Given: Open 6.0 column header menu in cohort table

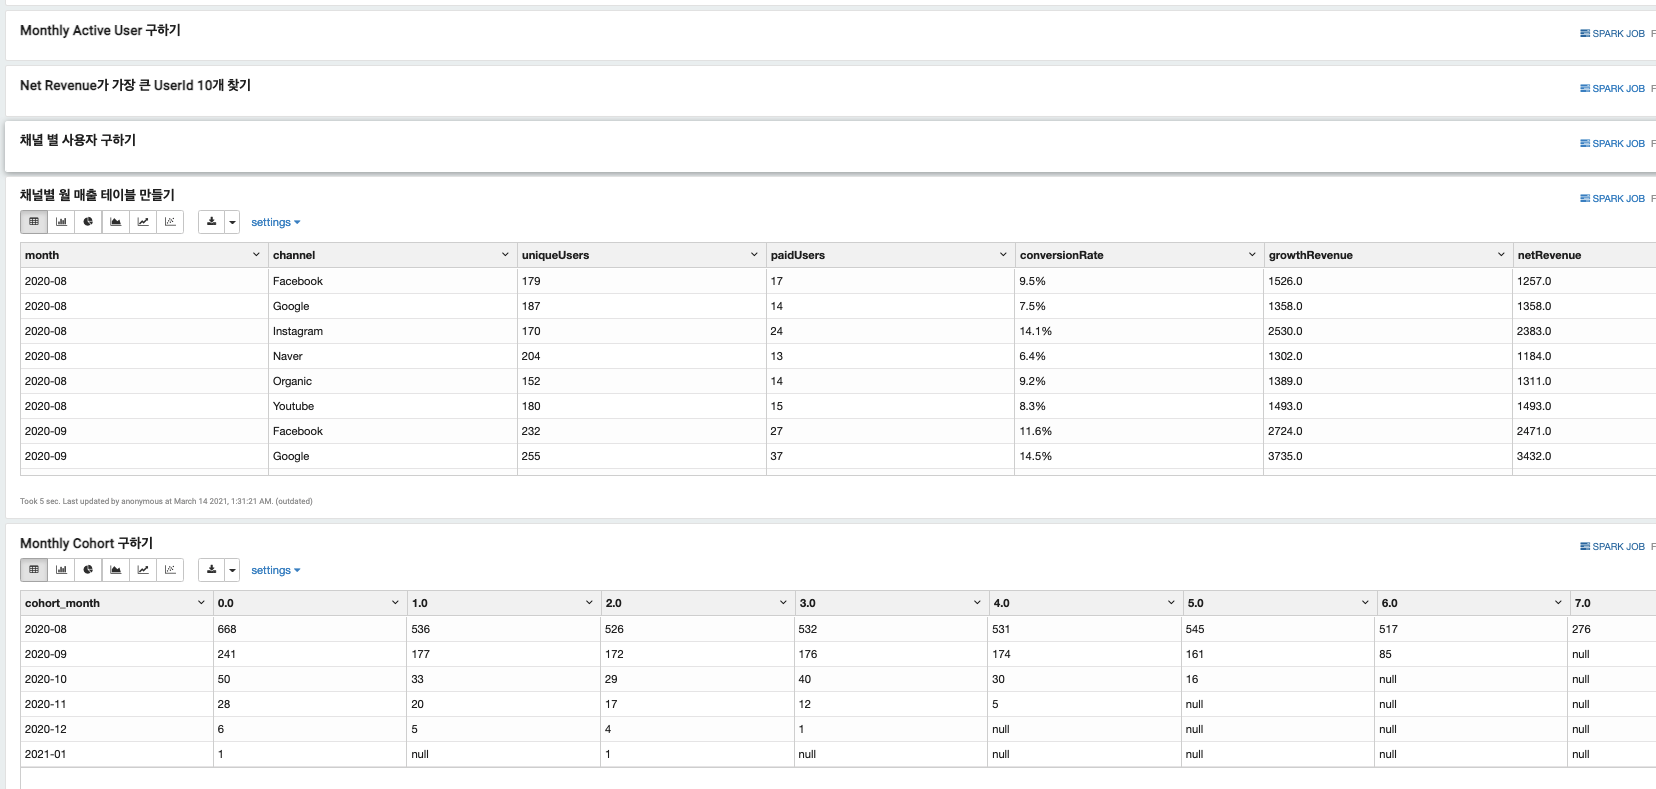Looking at the screenshot, I should (x=1558, y=603).
